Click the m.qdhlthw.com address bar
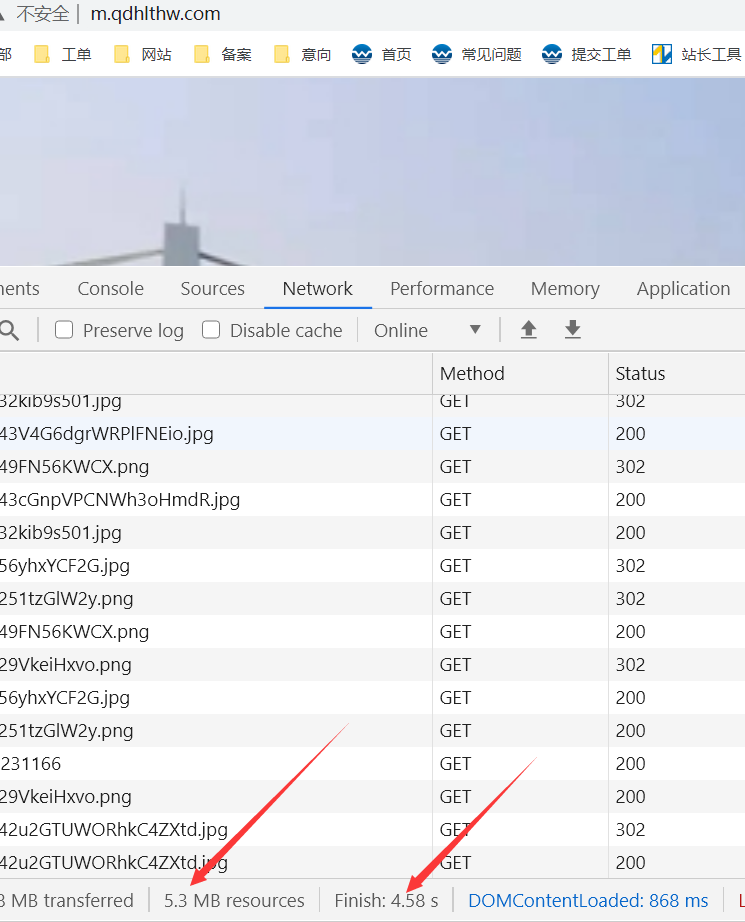This screenshot has width=745, height=922. (156, 14)
